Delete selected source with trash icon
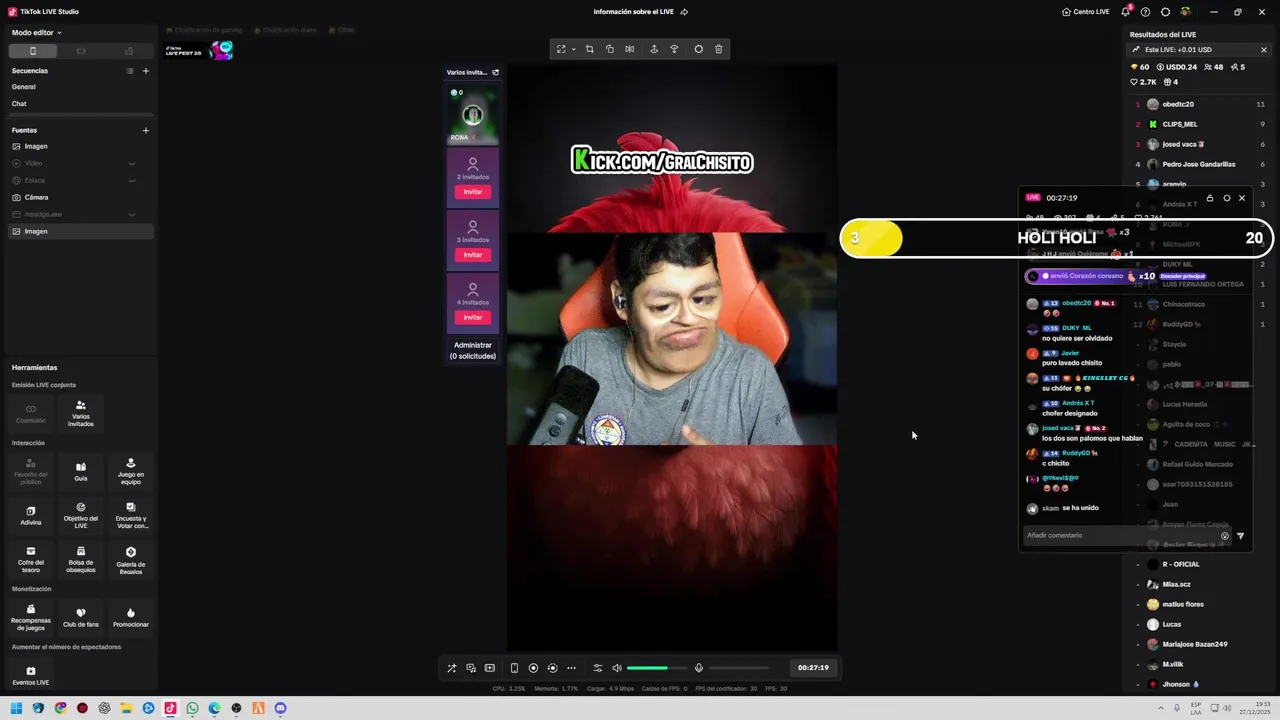This screenshot has width=1280, height=720. [718, 49]
